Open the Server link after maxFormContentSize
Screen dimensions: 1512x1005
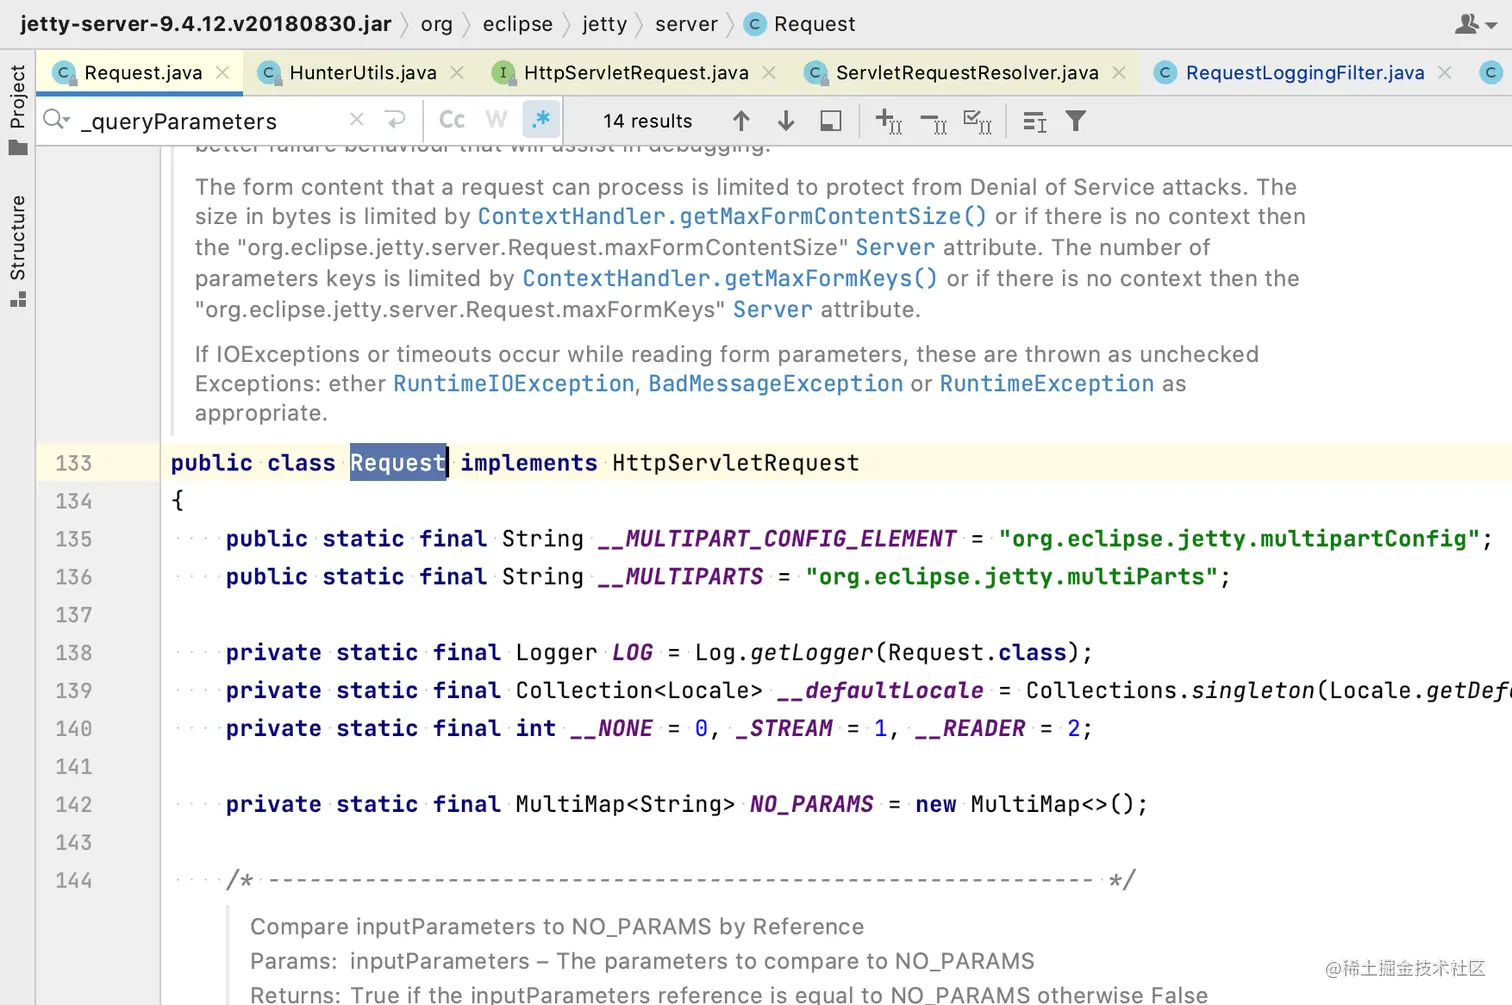[895, 247]
